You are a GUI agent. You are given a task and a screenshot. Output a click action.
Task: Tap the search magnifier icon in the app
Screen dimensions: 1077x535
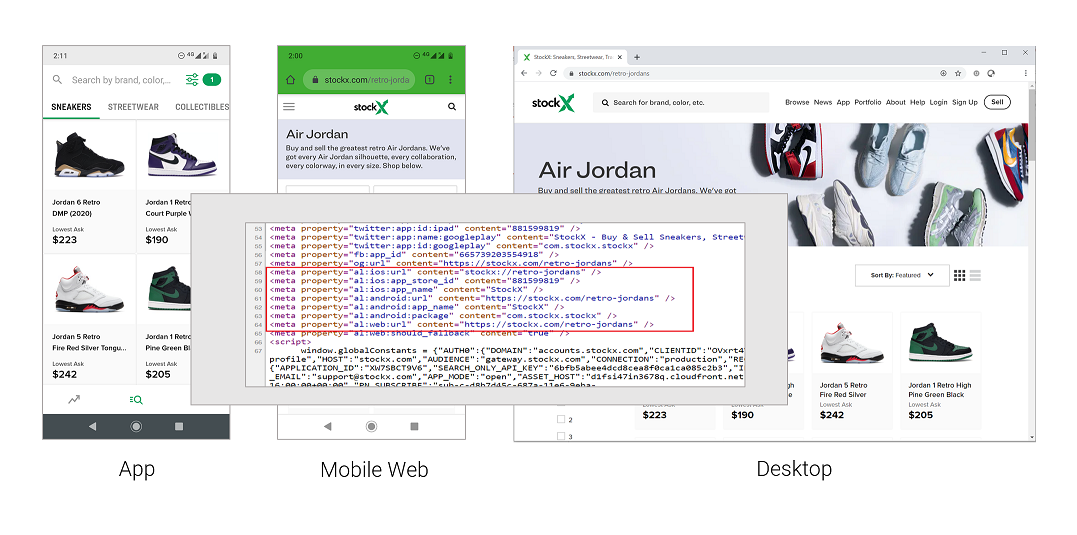58,80
